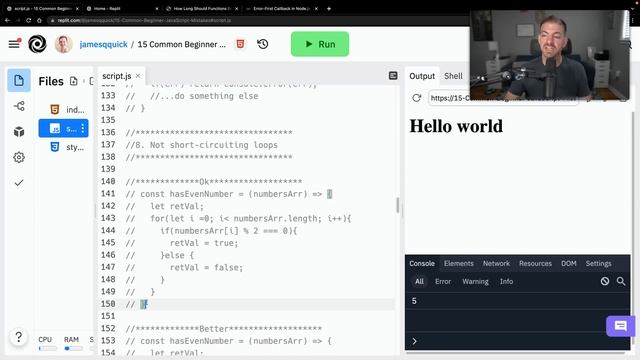Open the Version control sidebar icon

19,106
